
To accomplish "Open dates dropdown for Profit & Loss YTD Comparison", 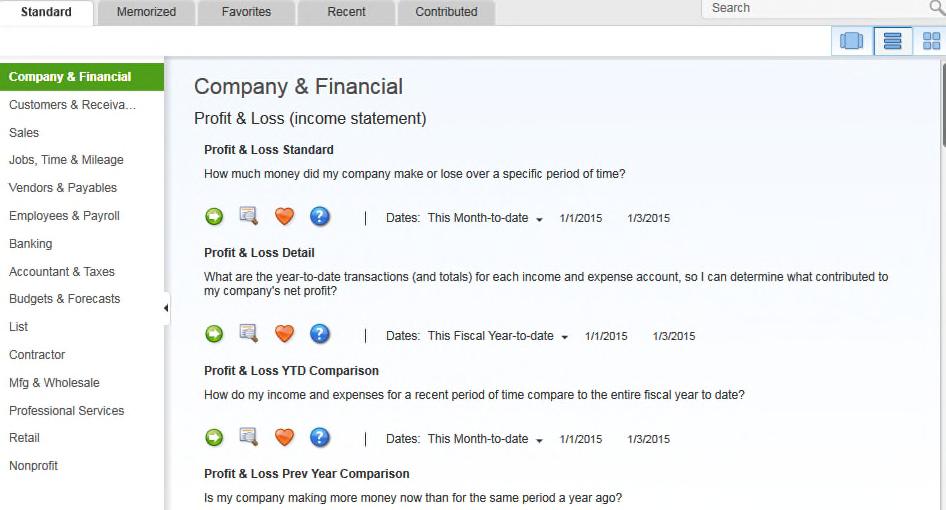I will coord(485,439).
